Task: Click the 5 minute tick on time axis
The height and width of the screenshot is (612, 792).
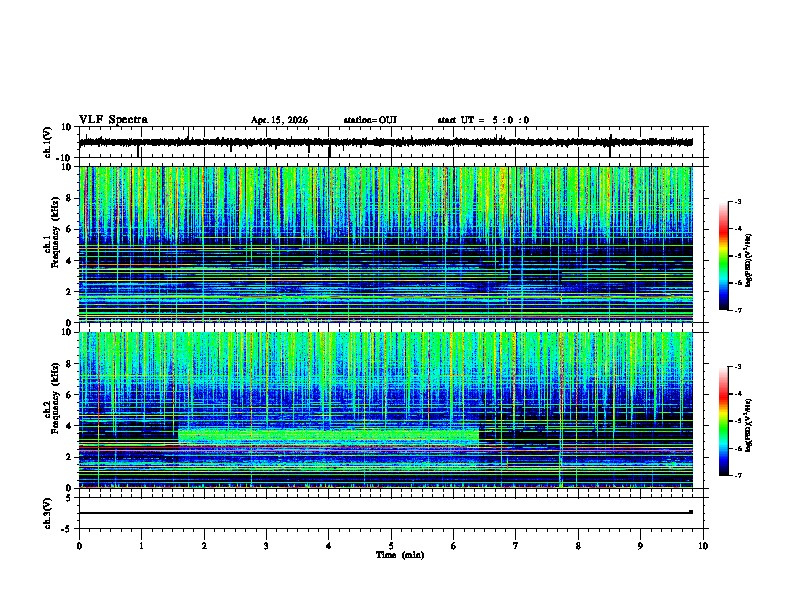Action: [391, 546]
